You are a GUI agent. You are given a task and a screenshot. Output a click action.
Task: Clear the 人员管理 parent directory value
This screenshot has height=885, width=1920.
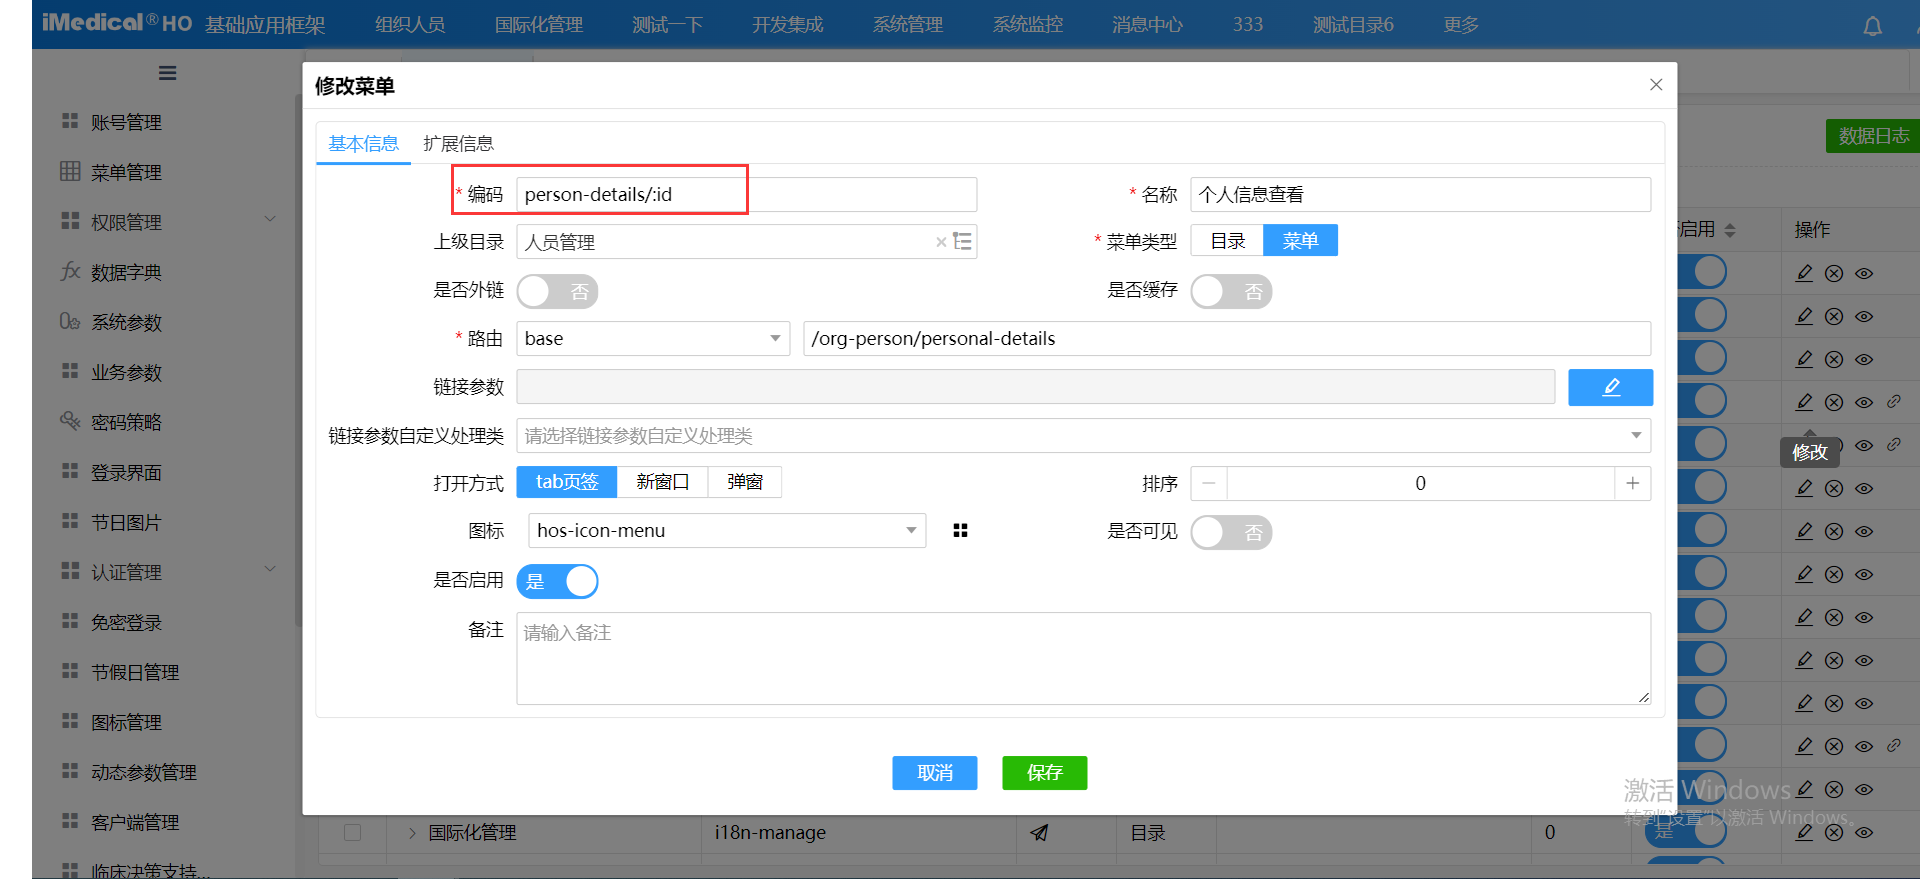[940, 242]
